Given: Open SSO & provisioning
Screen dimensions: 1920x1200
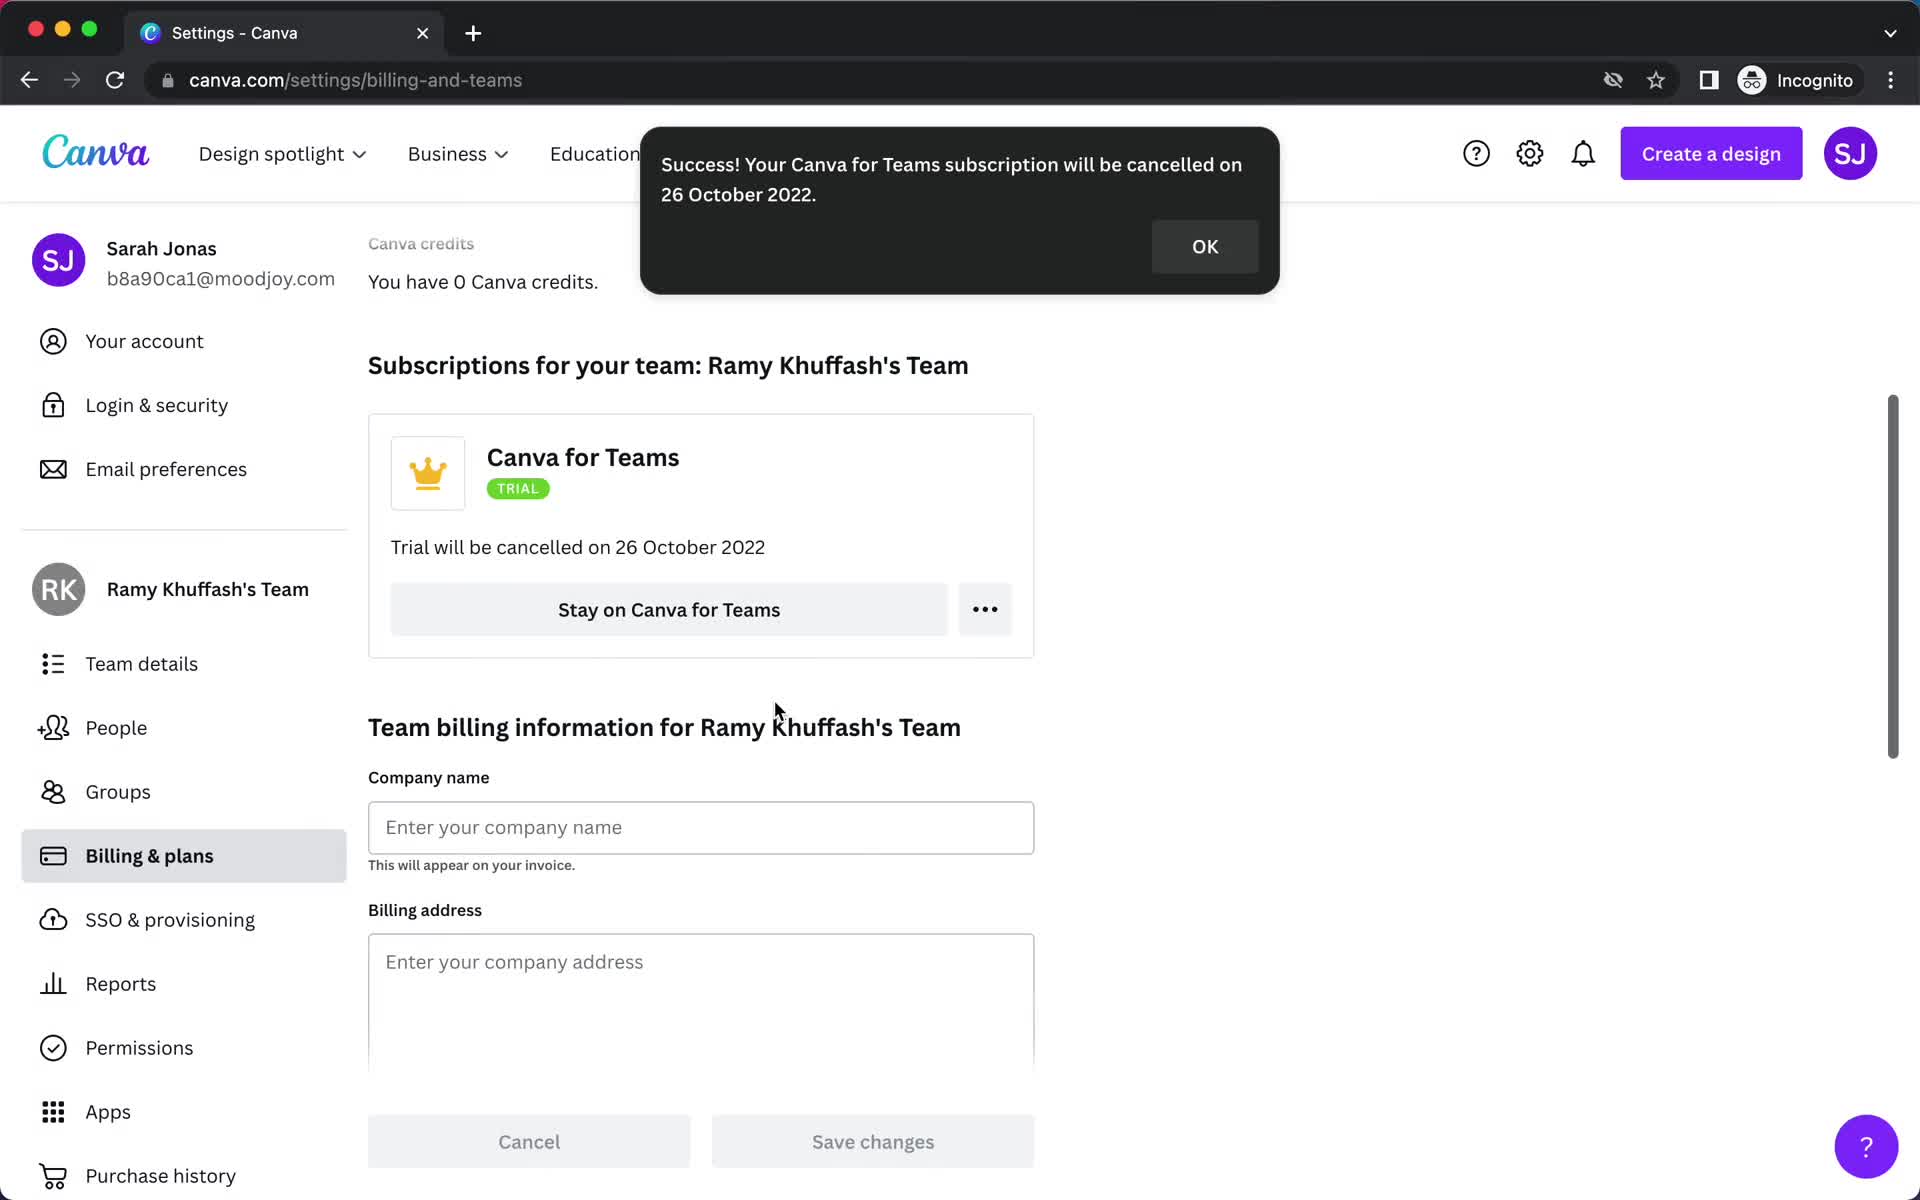Looking at the screenshot, I should (x=184, y=920).
